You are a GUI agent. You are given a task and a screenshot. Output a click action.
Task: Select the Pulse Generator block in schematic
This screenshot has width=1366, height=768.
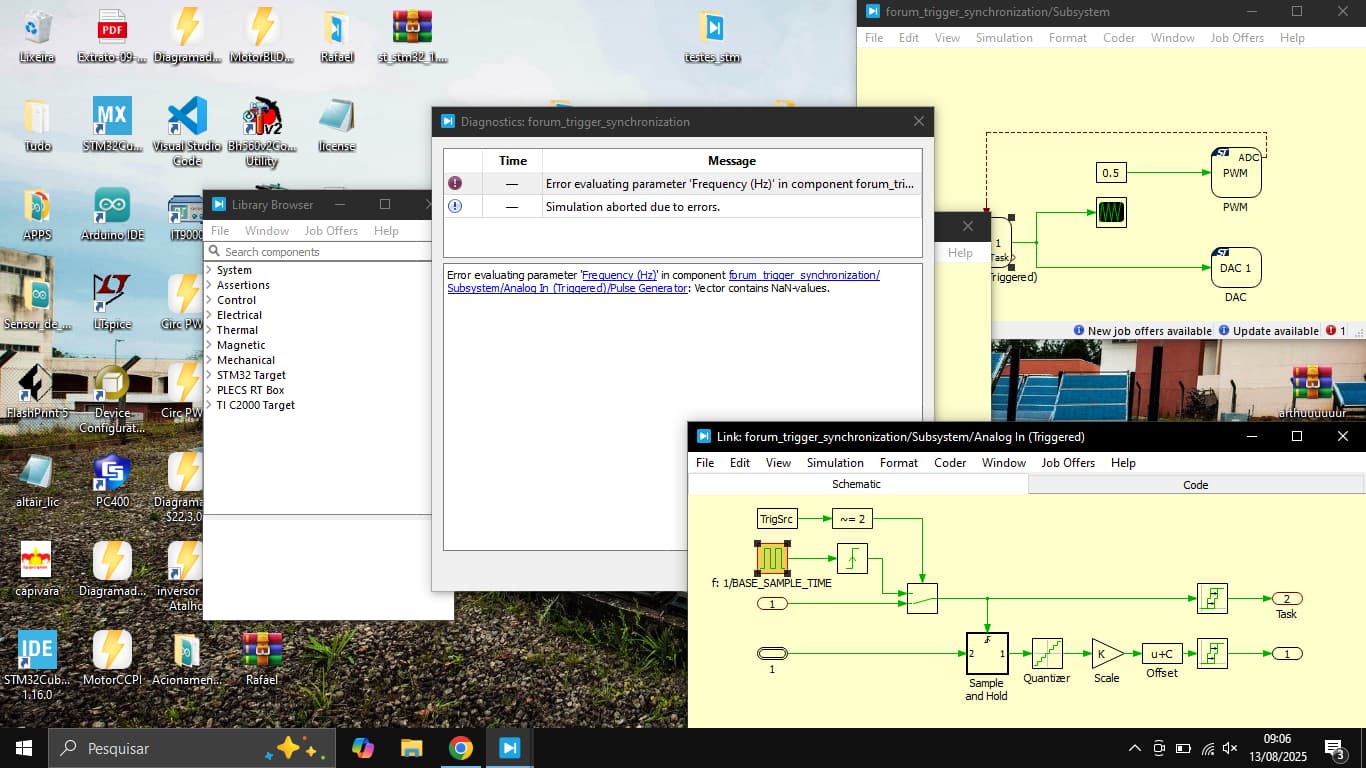tap(772, 557)
